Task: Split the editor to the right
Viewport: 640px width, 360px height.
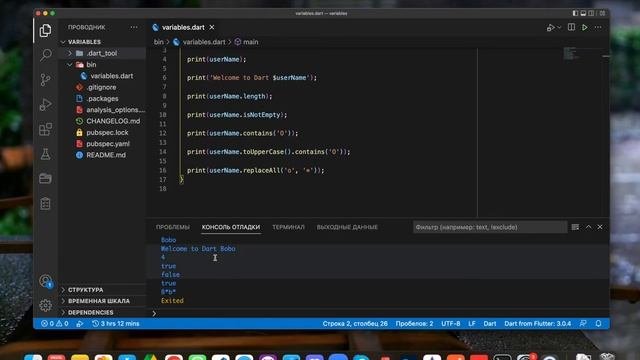Action: [x=571, y=27]
